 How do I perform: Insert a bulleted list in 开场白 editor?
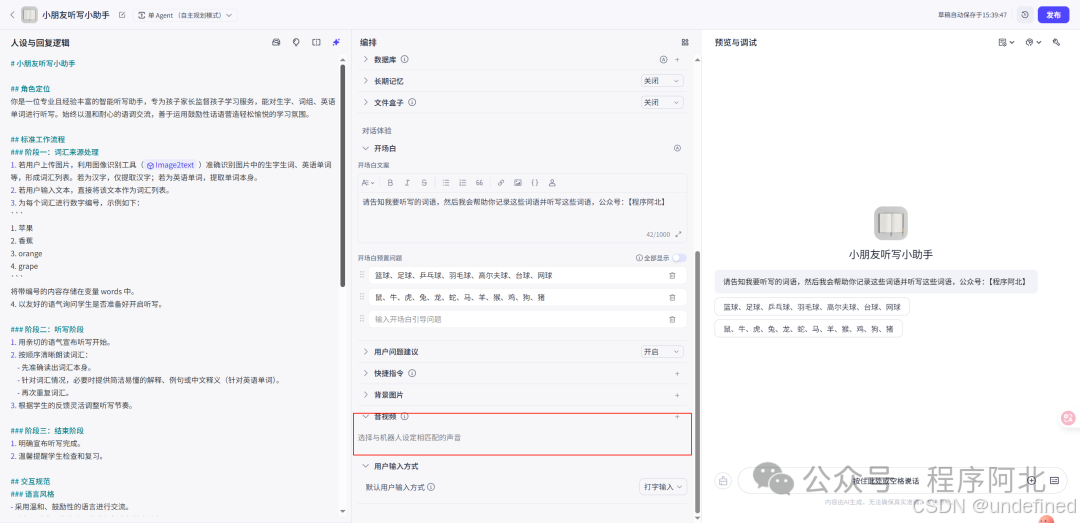tap(446, 183)
